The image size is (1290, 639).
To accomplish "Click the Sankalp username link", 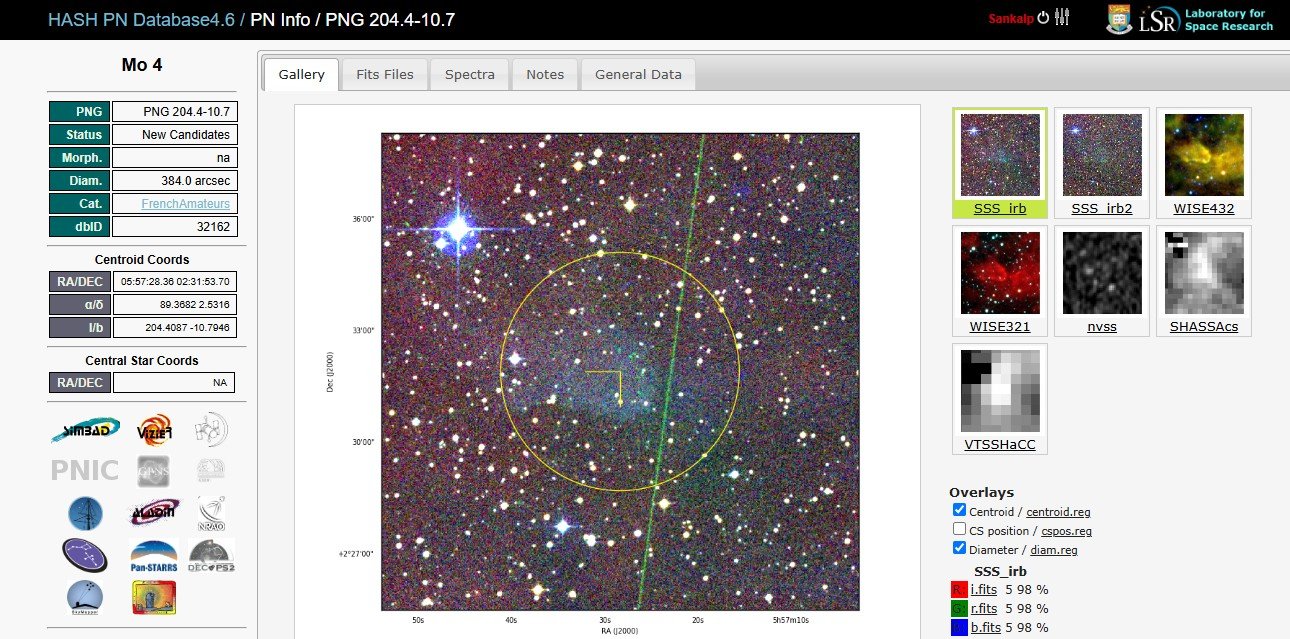I will point(1010,18).
